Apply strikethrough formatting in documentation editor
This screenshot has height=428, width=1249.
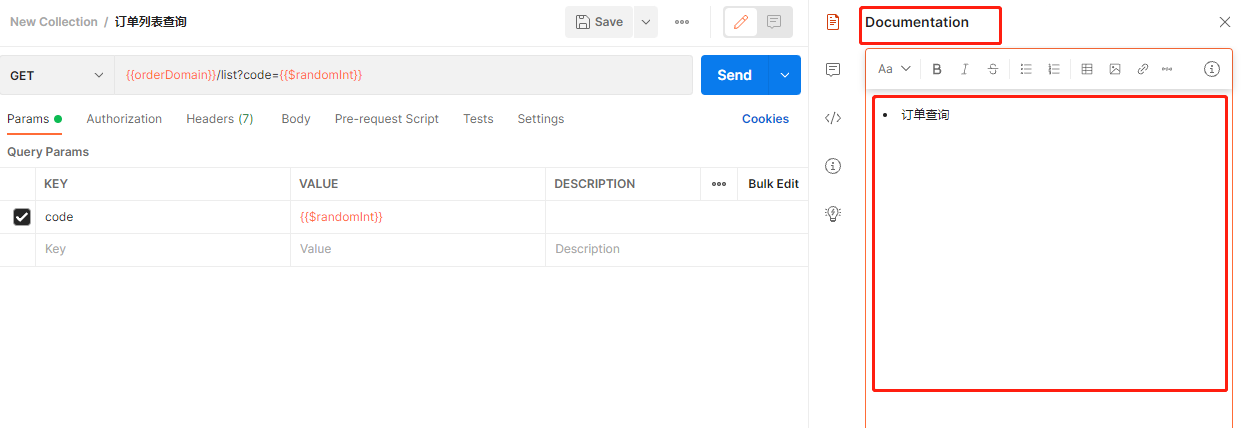[x=993, y=69]
